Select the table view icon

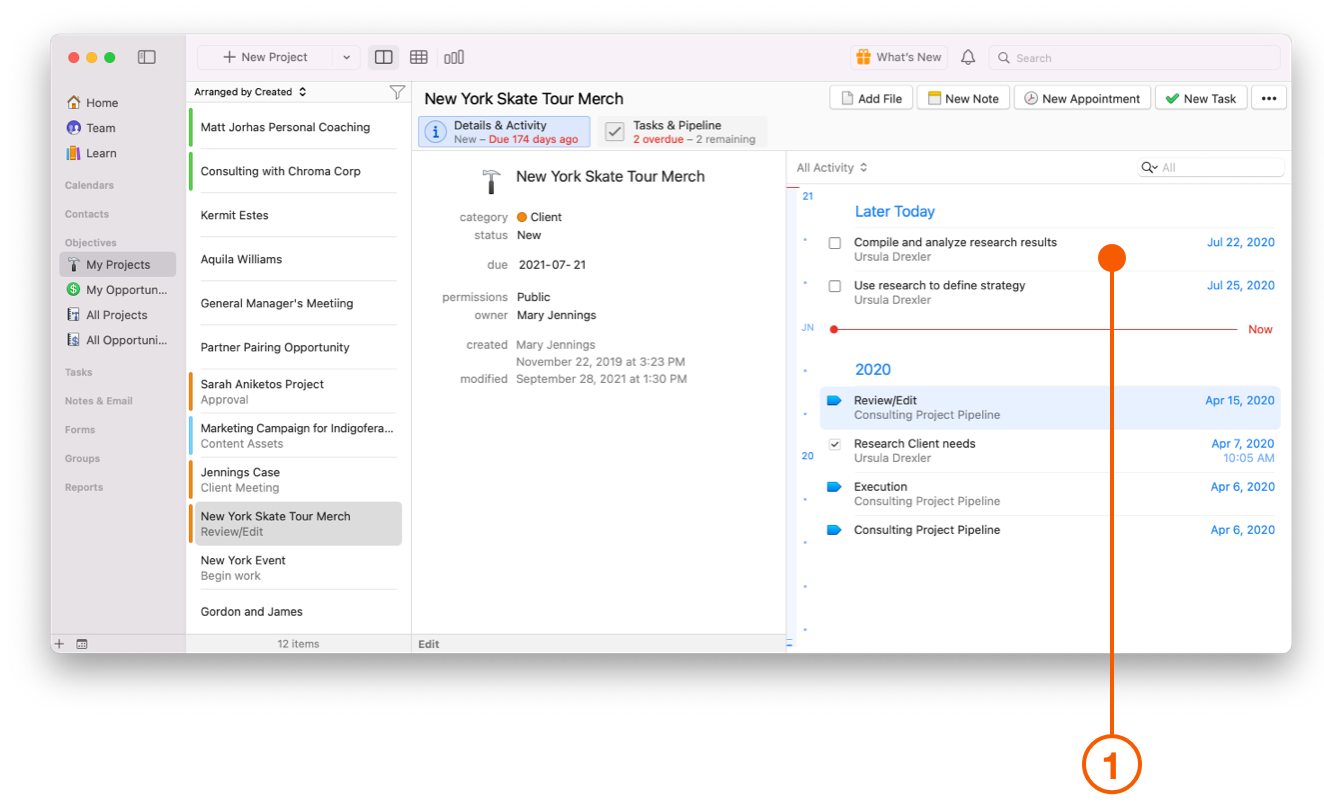(x=419, y=57)
